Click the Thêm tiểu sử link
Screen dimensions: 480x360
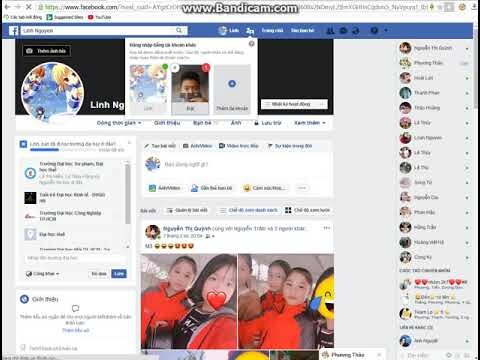pyautogui.click(x=76, y=330)
